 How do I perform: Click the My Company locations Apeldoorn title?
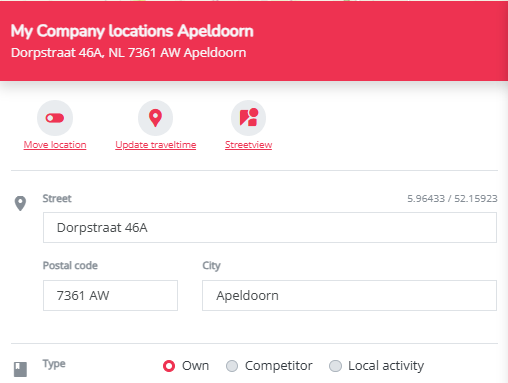point(132,31)
